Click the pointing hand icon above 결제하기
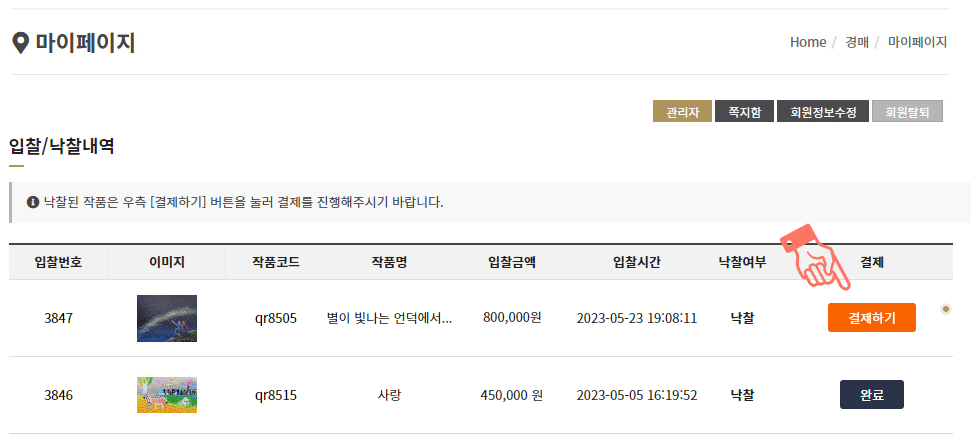971x446 pixels. coord(816,258)
